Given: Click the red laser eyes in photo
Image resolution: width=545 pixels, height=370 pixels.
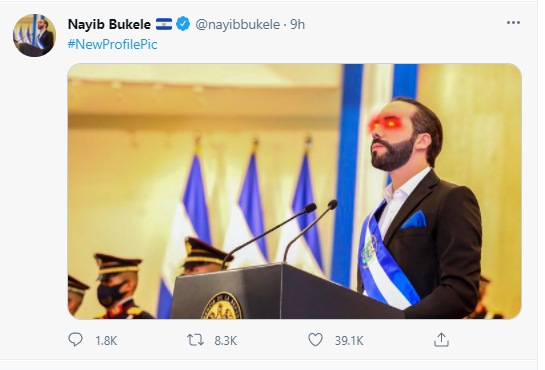Looking at the screenshot, I should [x=385, y=123].
